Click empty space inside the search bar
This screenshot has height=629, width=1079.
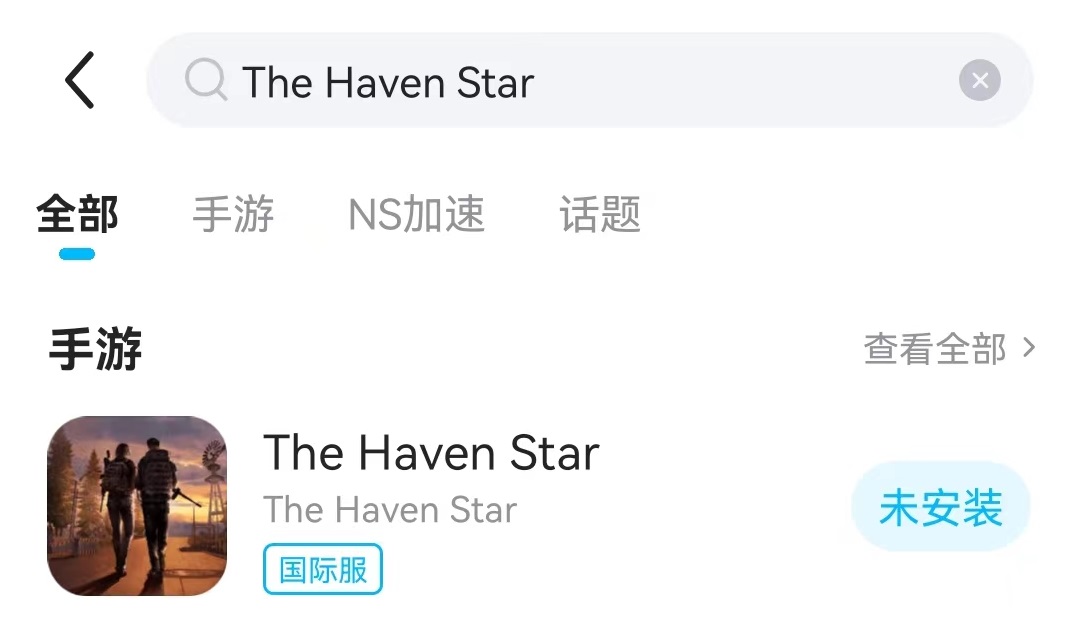tap(743, 81)
